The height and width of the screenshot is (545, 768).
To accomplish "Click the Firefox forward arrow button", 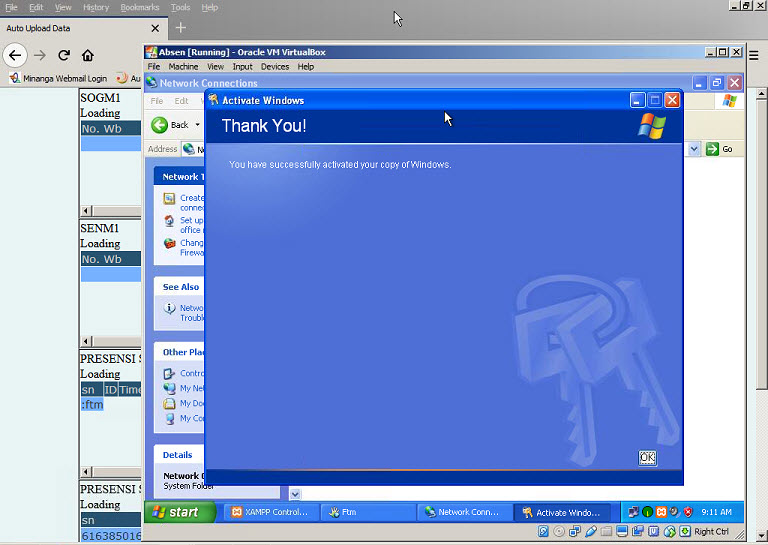I will (x=40, y=55).
